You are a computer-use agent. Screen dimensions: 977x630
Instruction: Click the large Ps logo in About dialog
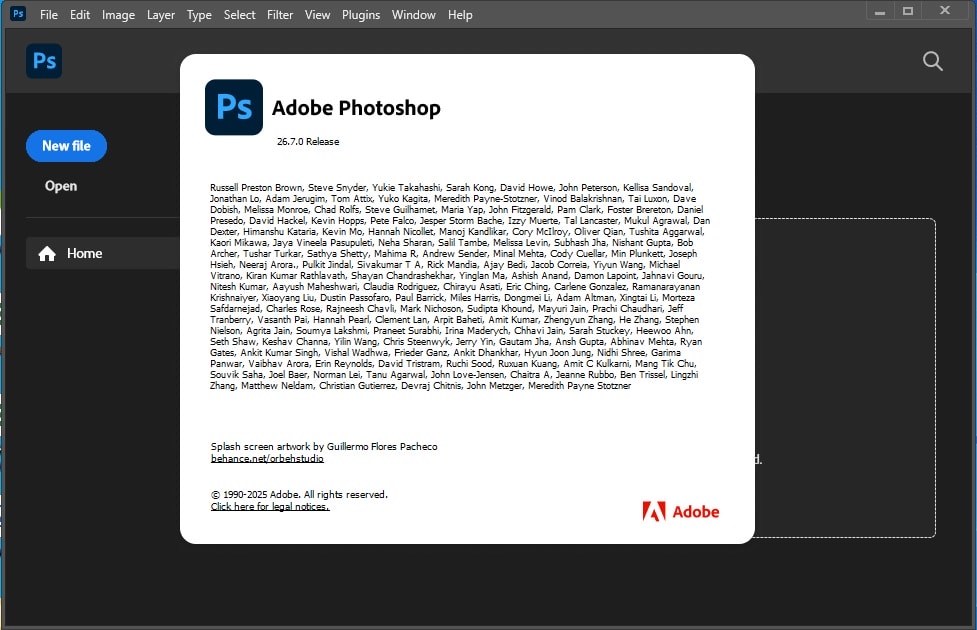point(234,107)
